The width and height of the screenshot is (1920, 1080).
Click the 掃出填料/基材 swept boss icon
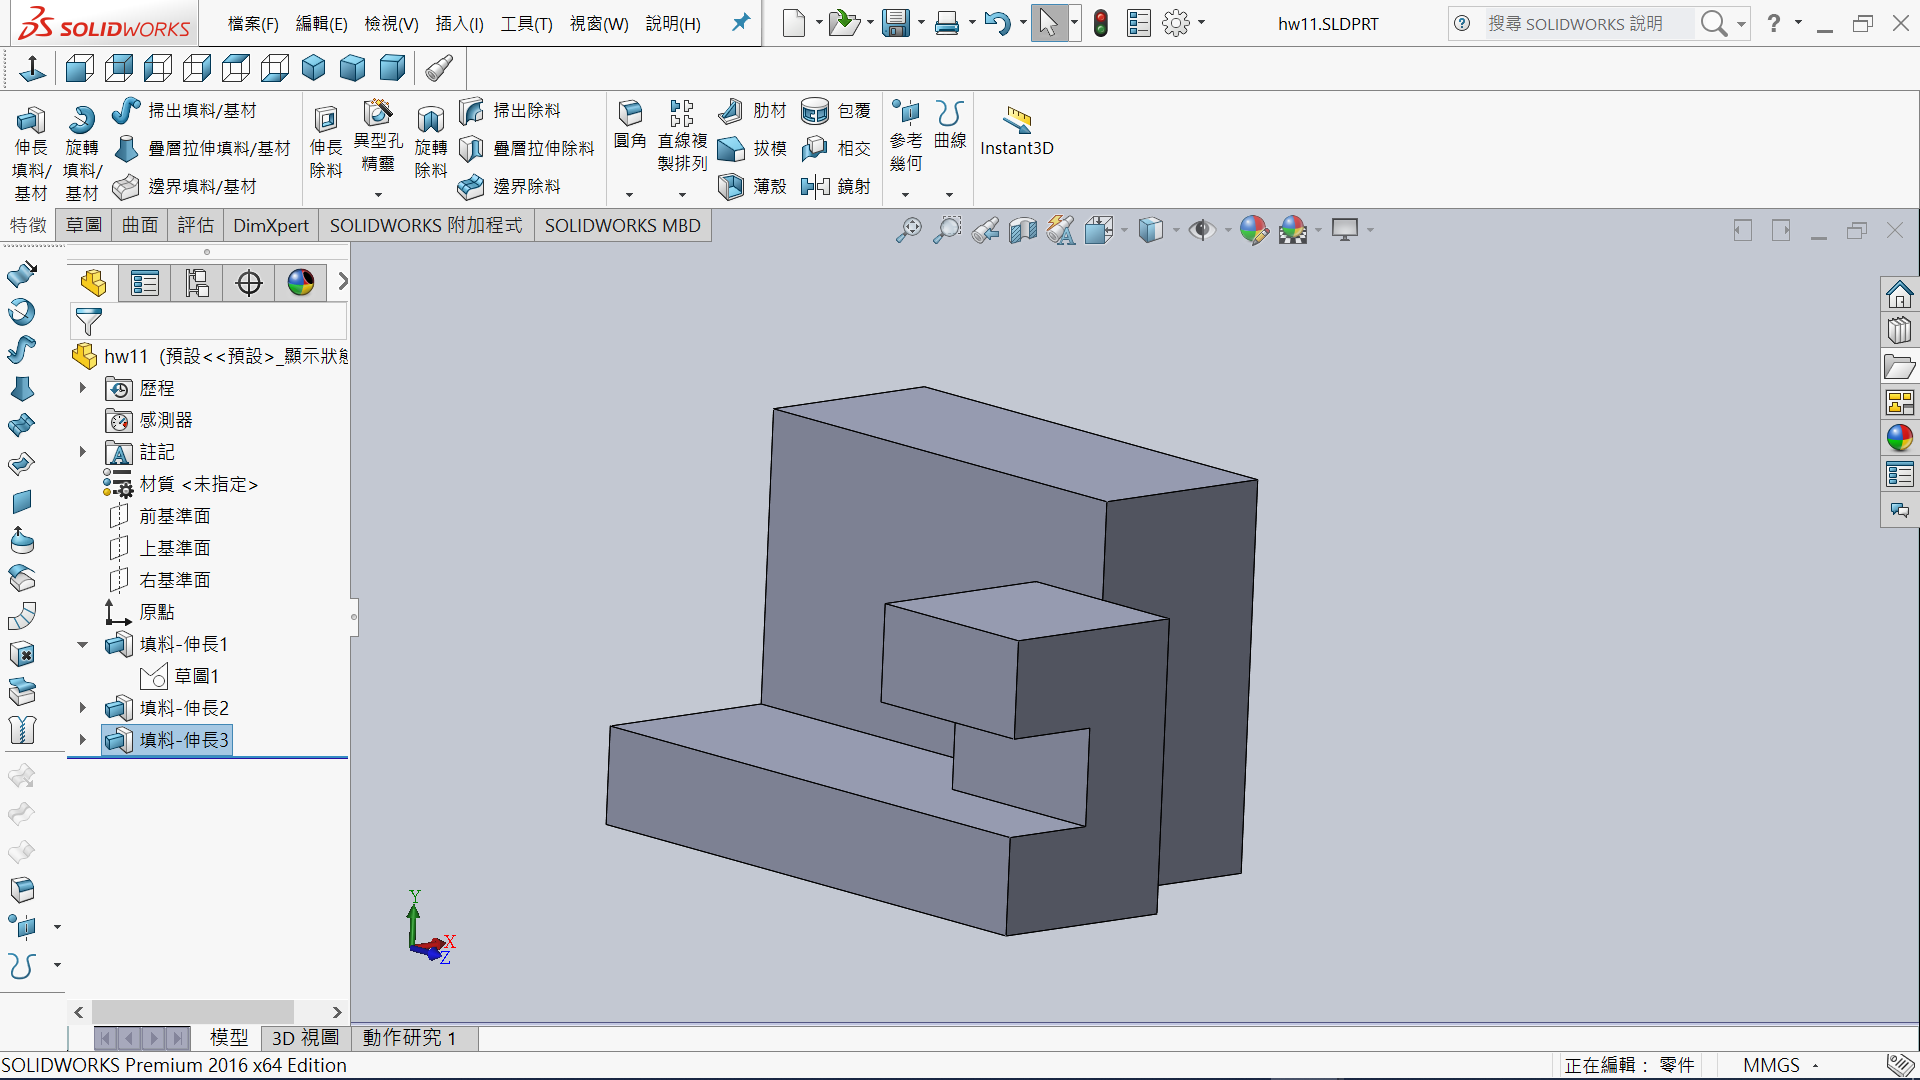(126, 111)
